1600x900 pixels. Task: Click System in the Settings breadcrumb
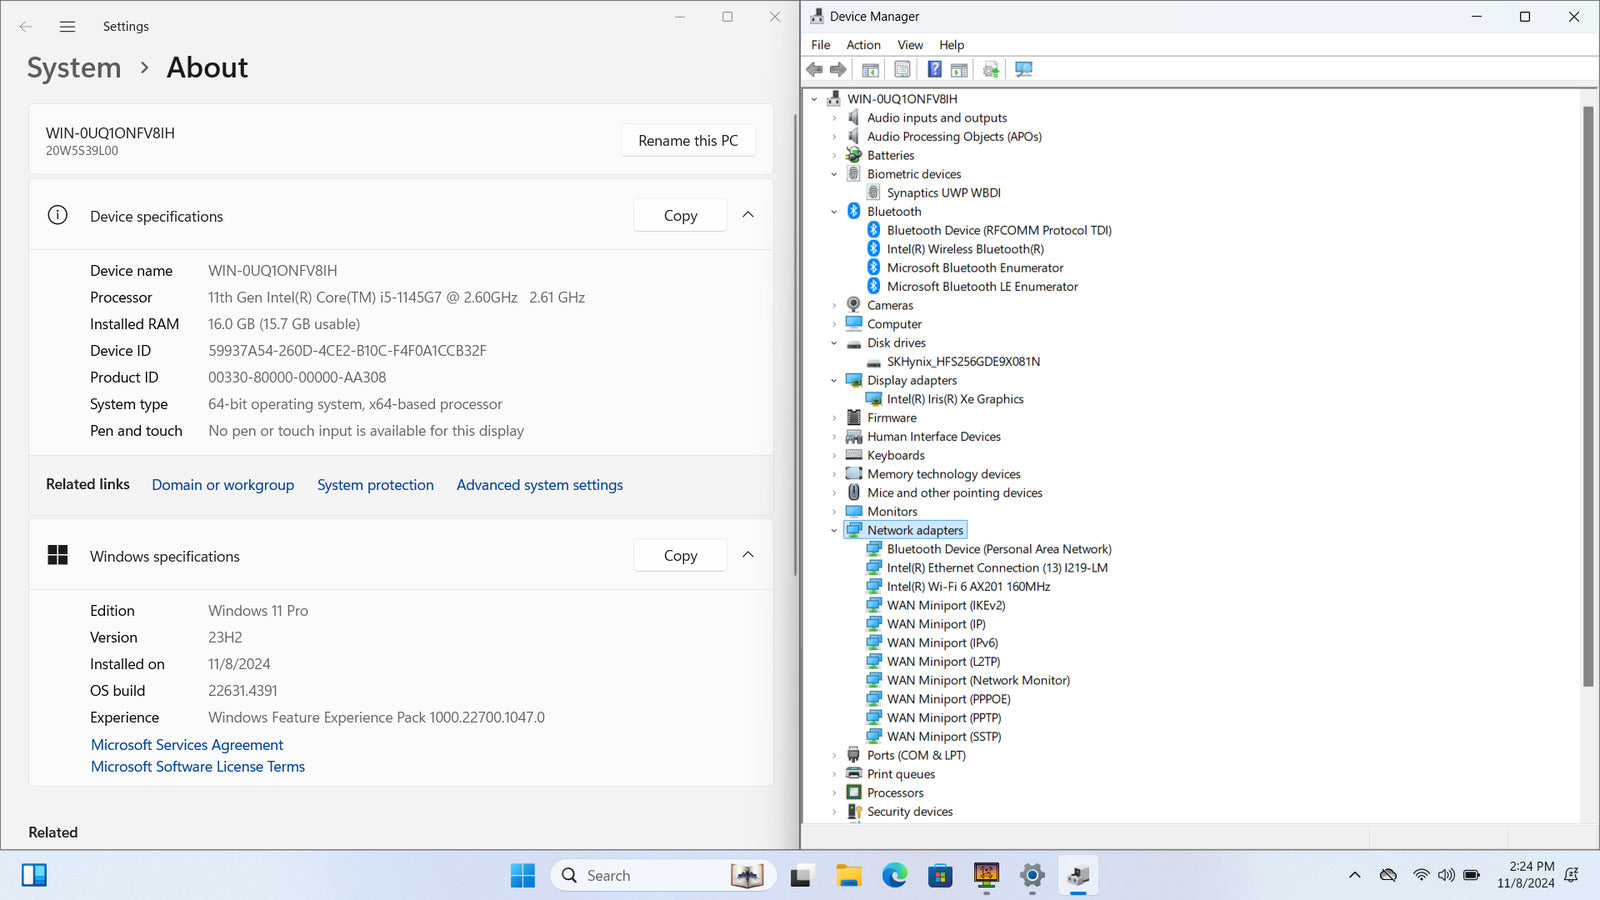[74, 68]
